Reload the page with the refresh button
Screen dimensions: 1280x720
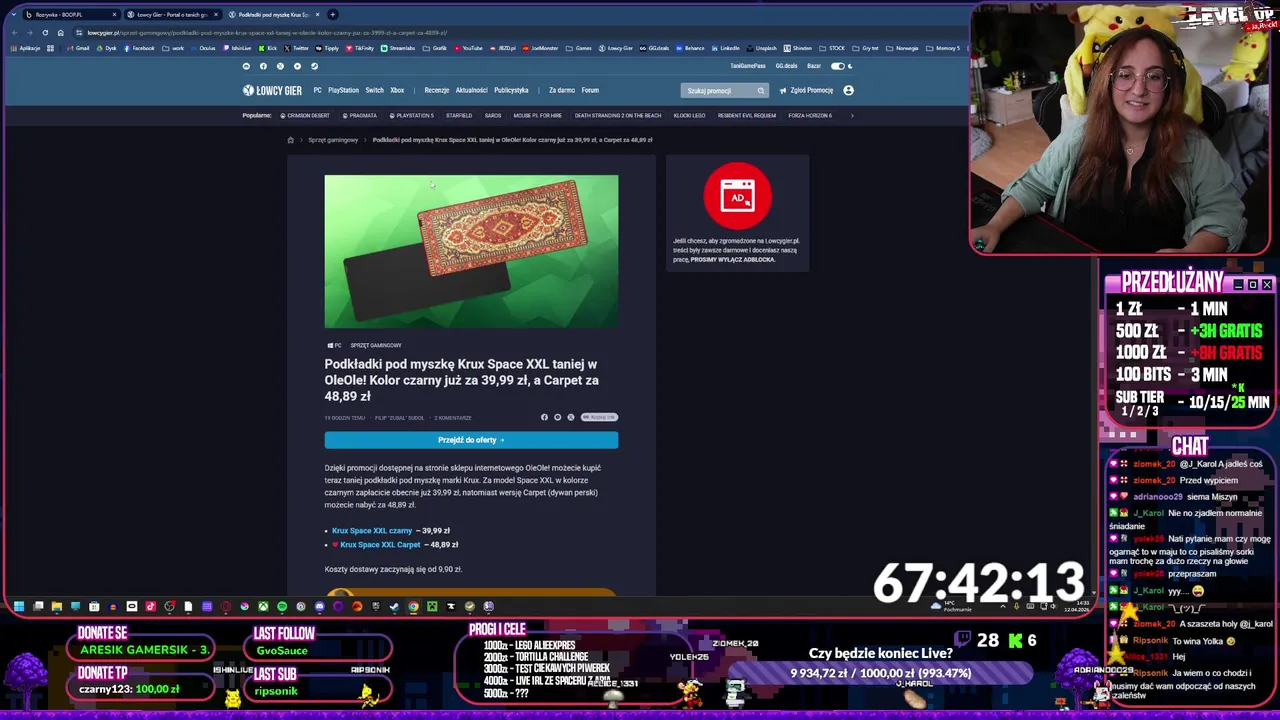[x=45, y=33]
